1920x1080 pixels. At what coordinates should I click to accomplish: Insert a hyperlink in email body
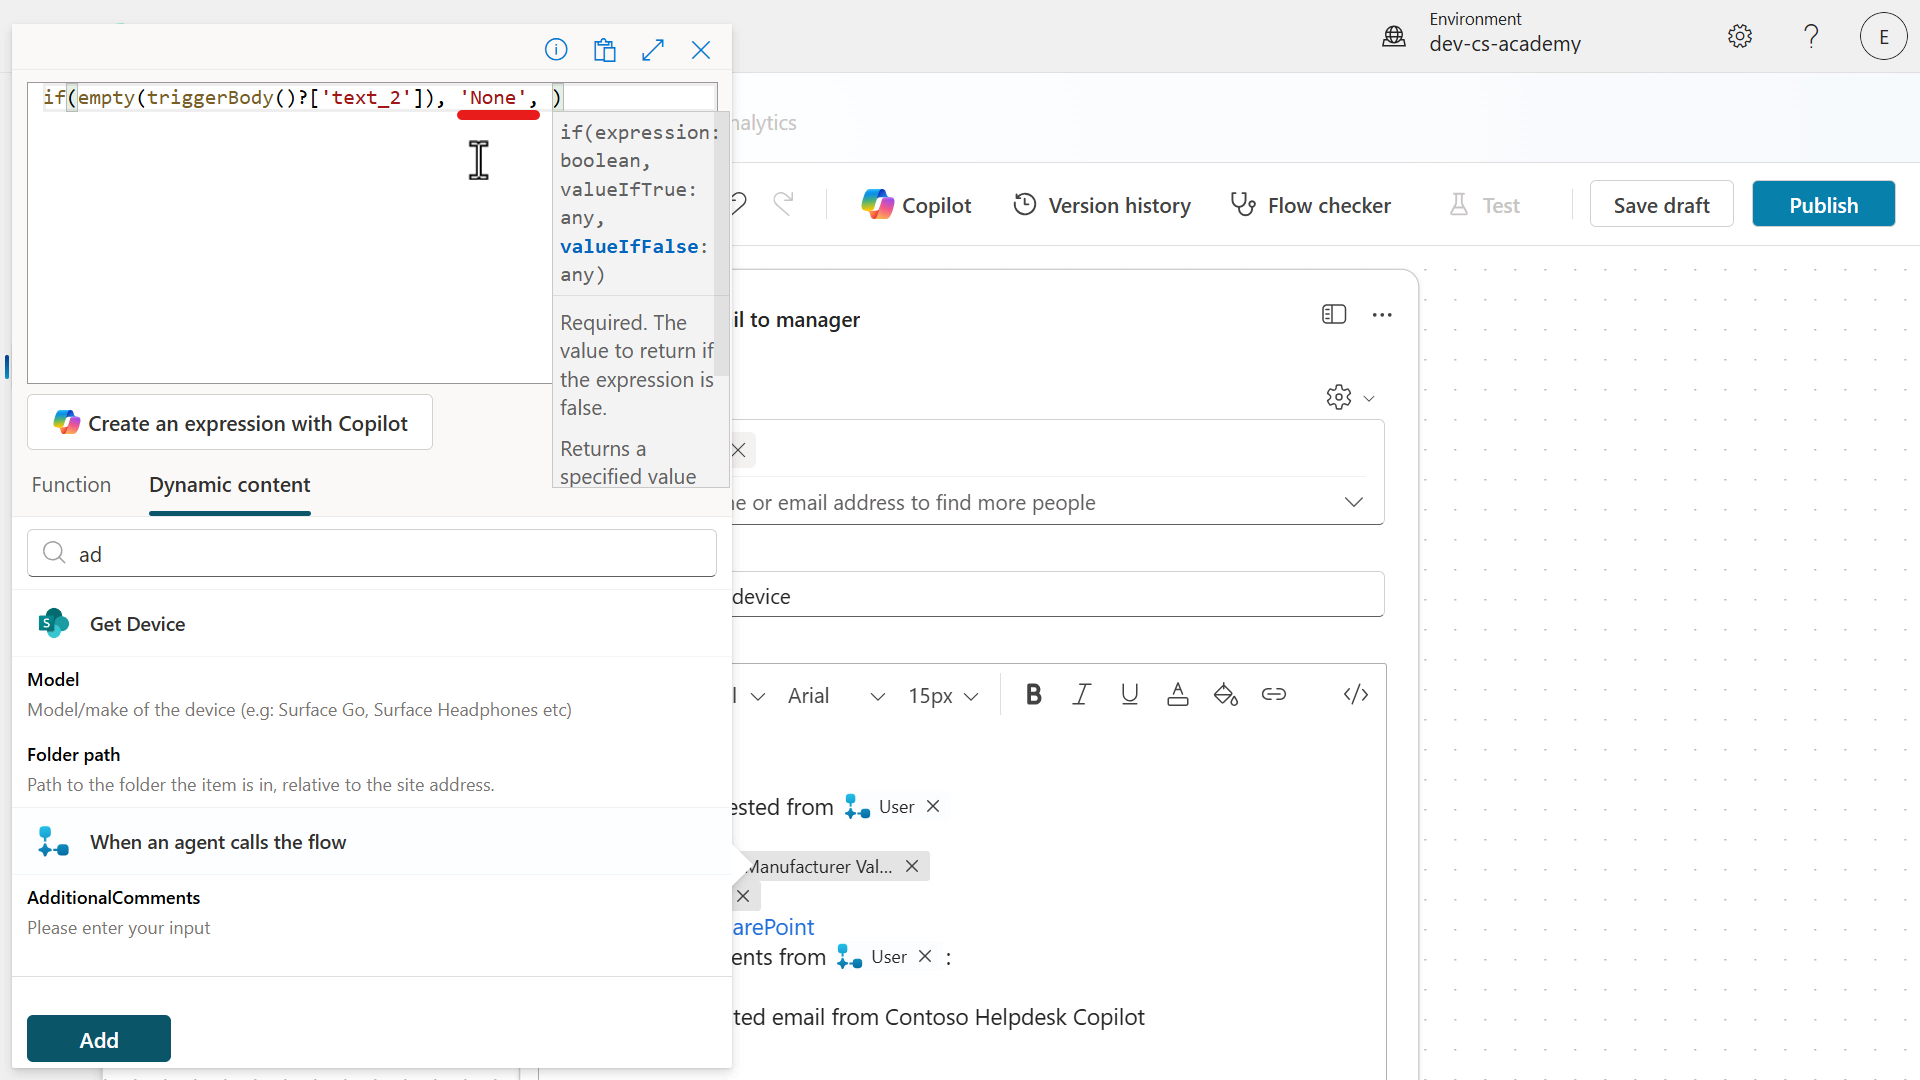(1273, 695)
